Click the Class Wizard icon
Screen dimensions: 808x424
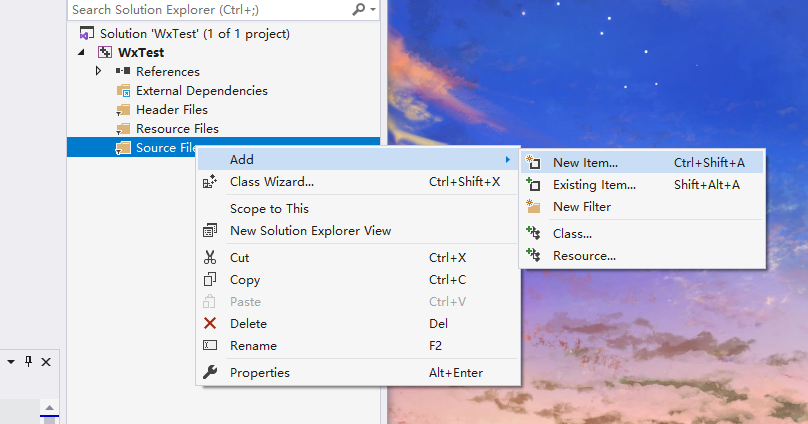(210, 182)
